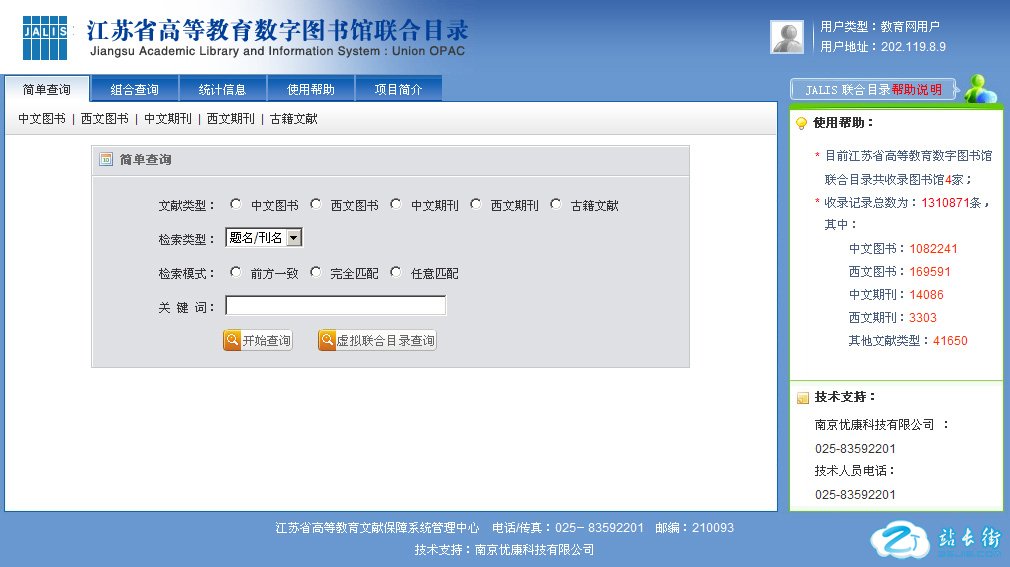Go to the 项目简介 tab
1010x567 pixels.
(x=398, y=89)
